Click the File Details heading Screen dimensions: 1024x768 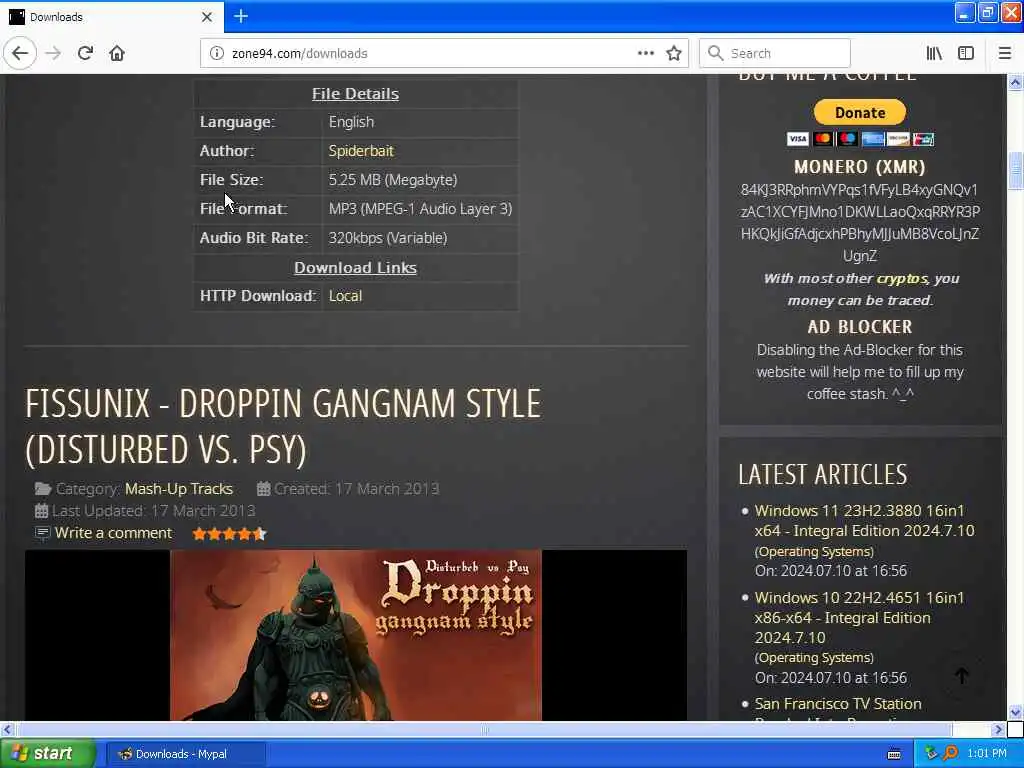355,94
